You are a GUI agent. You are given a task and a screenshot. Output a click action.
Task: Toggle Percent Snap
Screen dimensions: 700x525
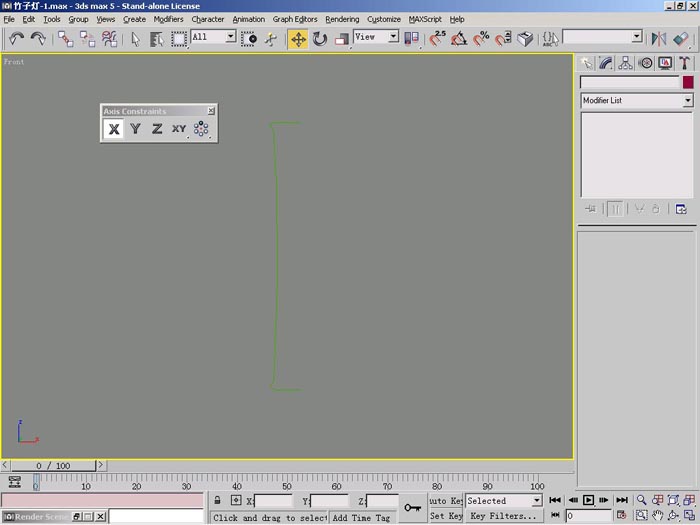[x=481, y=39]
